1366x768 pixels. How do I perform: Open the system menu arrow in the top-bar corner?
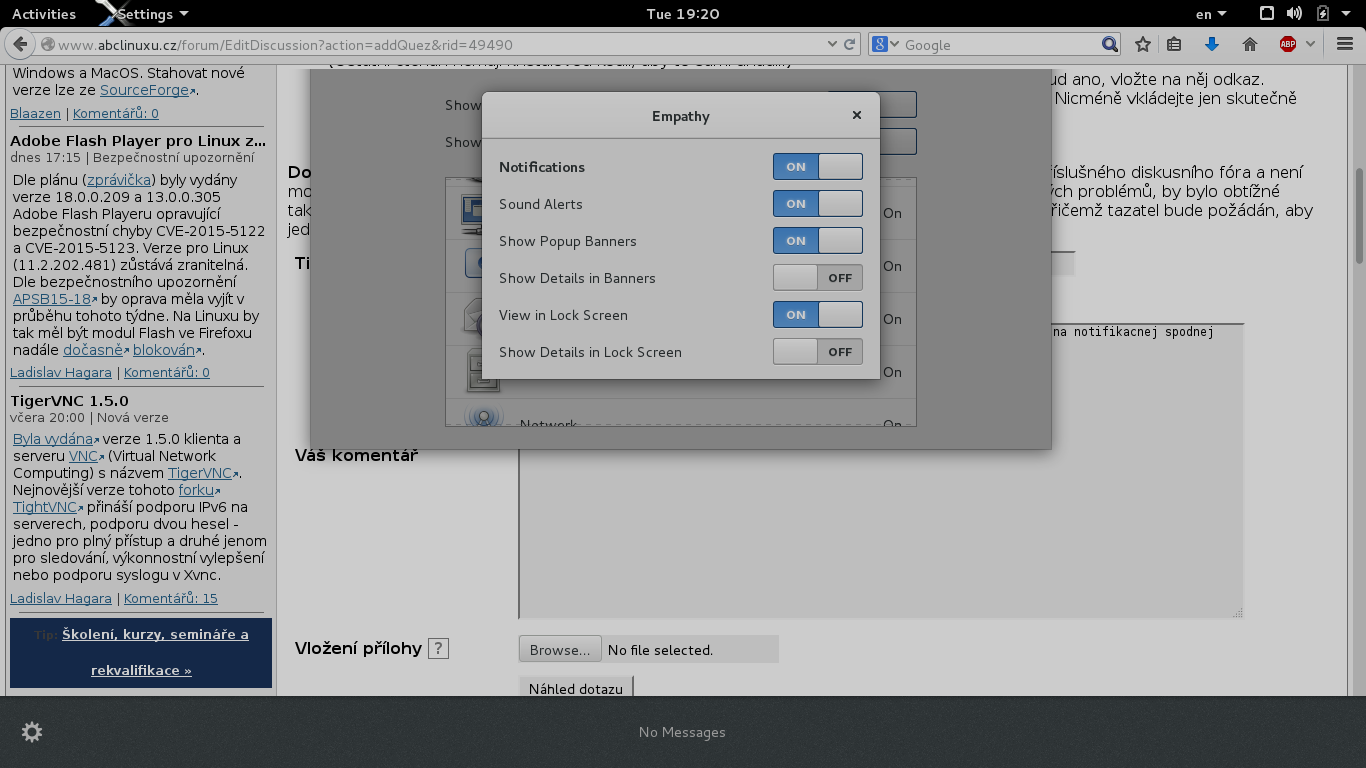1347,14
